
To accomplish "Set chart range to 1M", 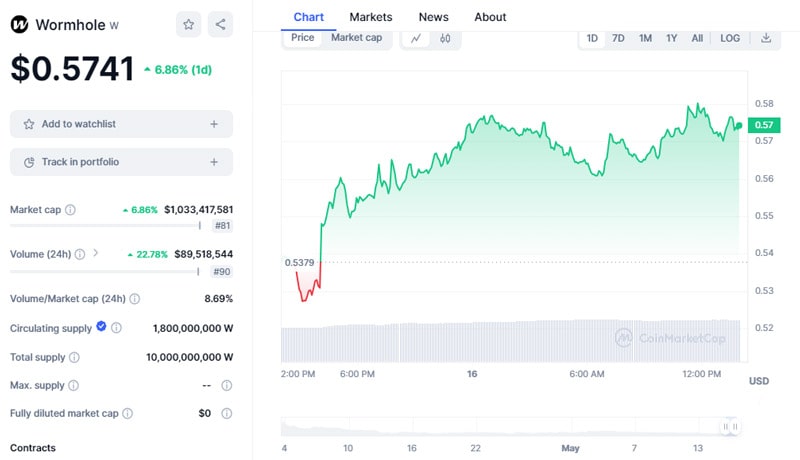I will pyautogui.click(x=645, y=38).
